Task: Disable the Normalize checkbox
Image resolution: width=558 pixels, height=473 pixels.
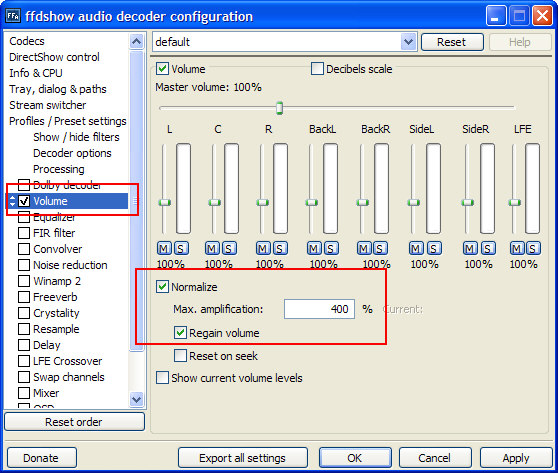Action: click(162, 287)
